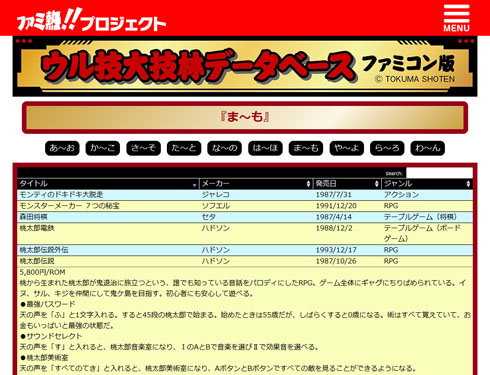This screenshot has height=375, width=490.
Task: Go to the ら～ろ index page
Action: click(x=387, y=148)
